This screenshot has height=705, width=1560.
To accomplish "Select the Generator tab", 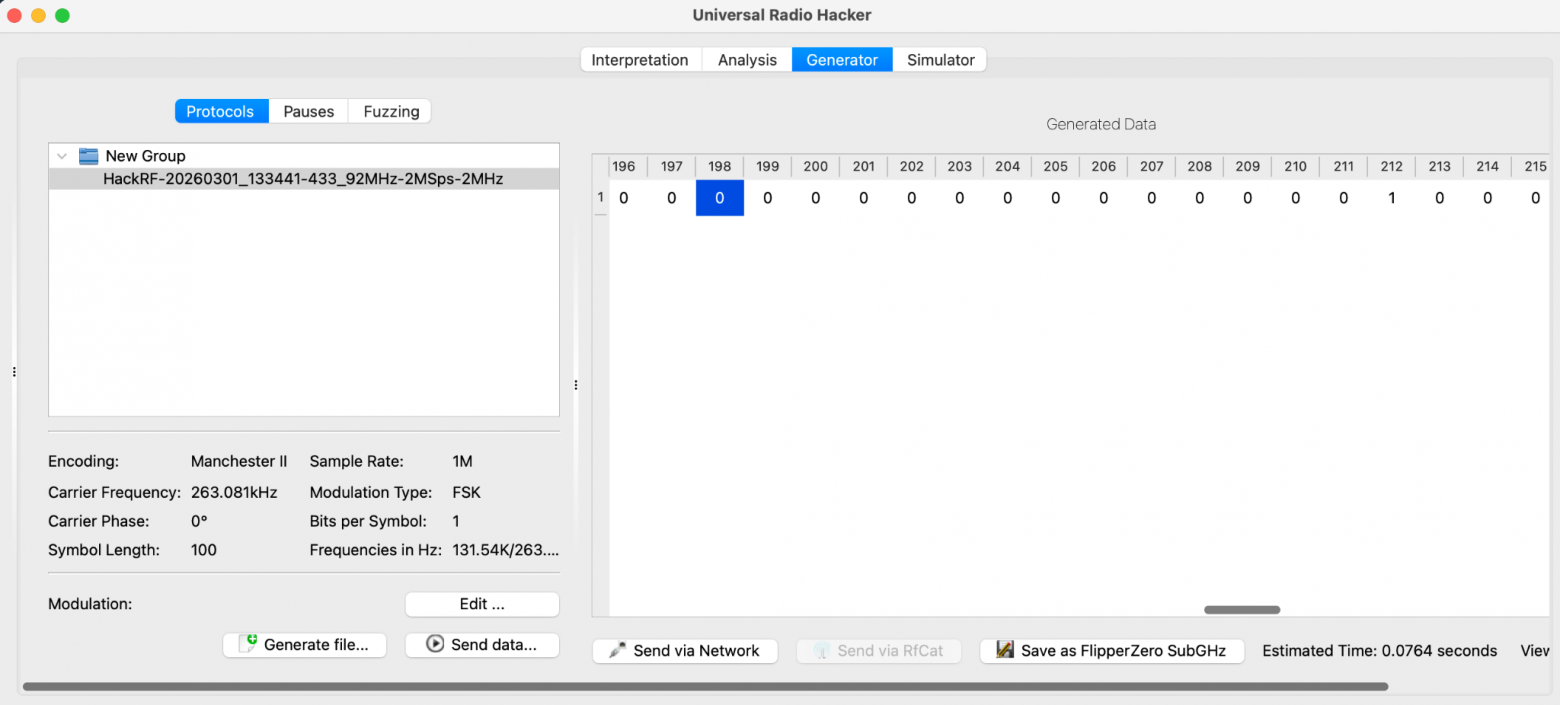I will [842, 60].
